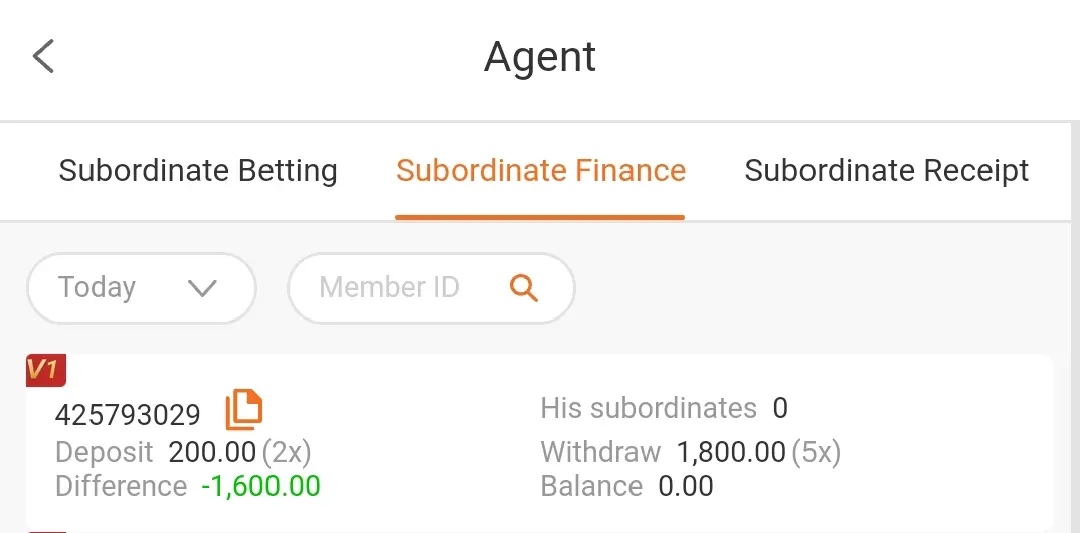Tap the Agent page title
Image resolution: width=1080 pixels, height=533 pixels.
(539, 56)
